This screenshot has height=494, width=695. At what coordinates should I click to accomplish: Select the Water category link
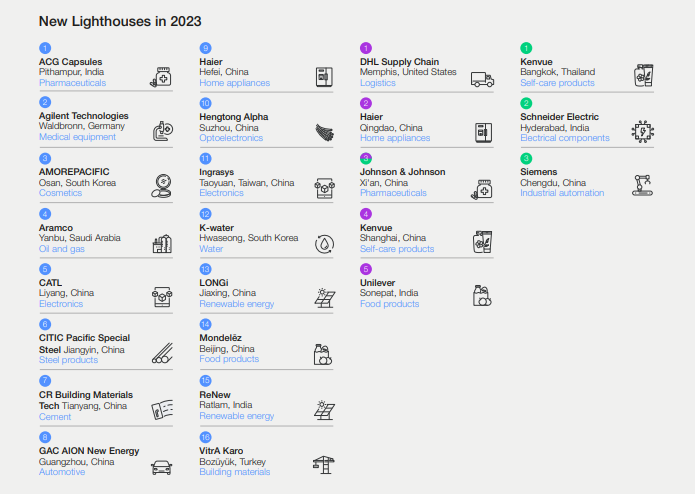[x=211, y=249]
